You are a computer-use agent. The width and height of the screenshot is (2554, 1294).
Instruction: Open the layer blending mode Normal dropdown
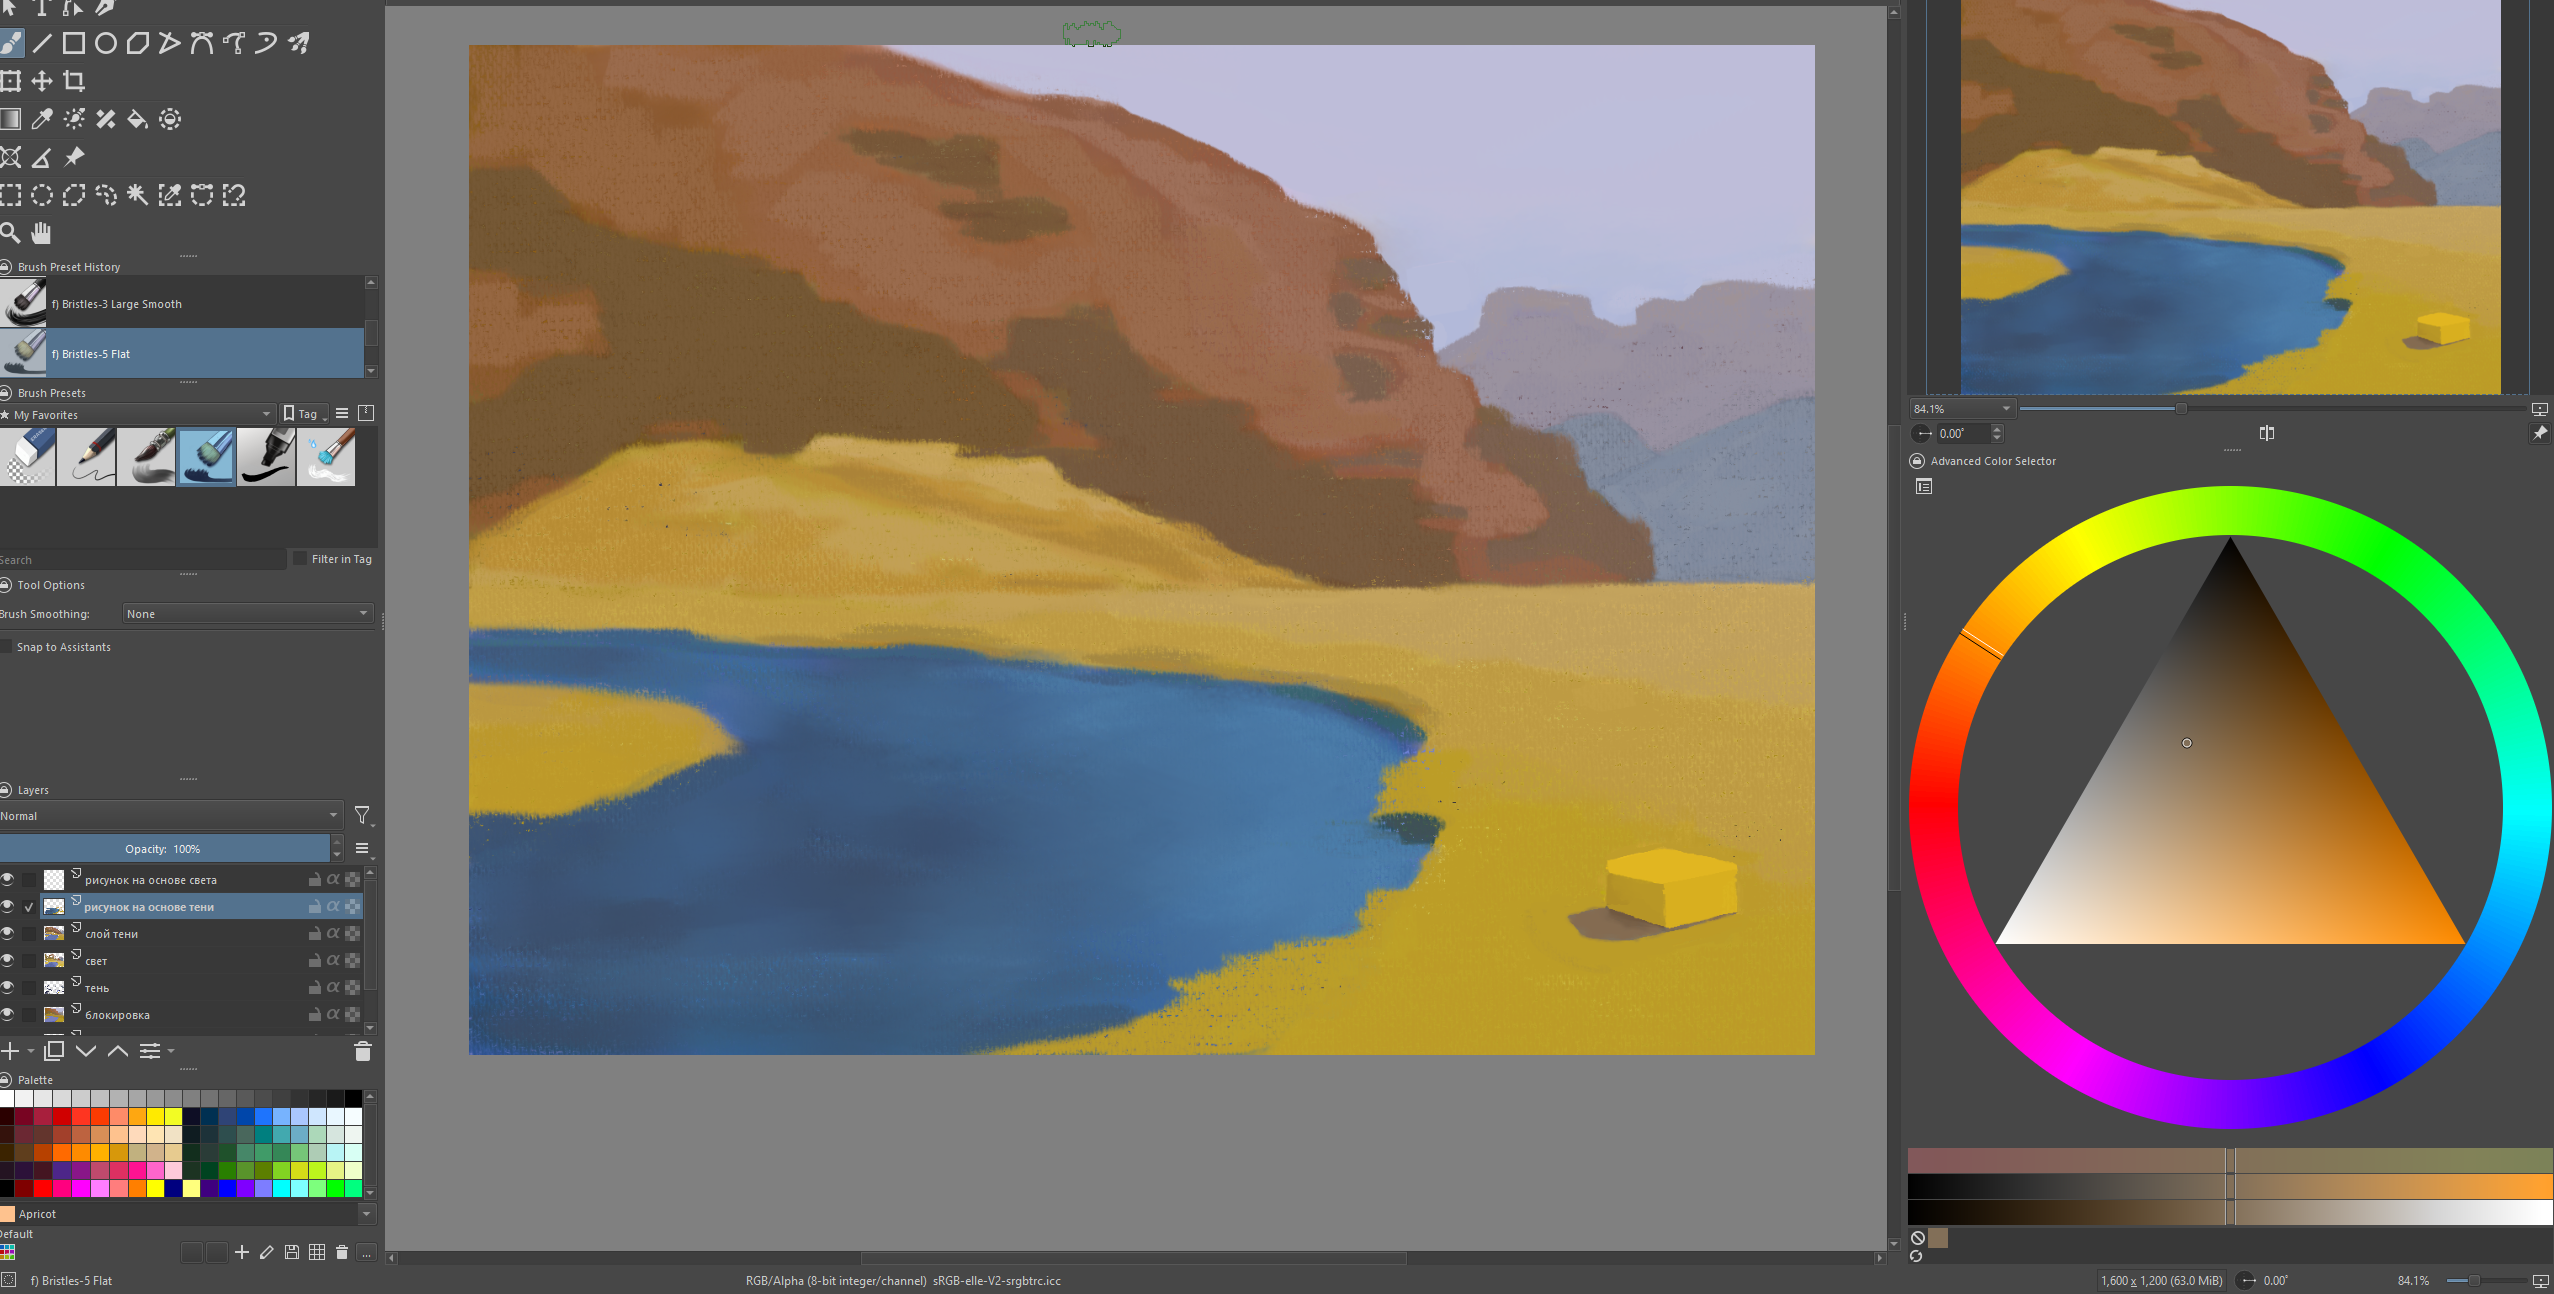170,816
